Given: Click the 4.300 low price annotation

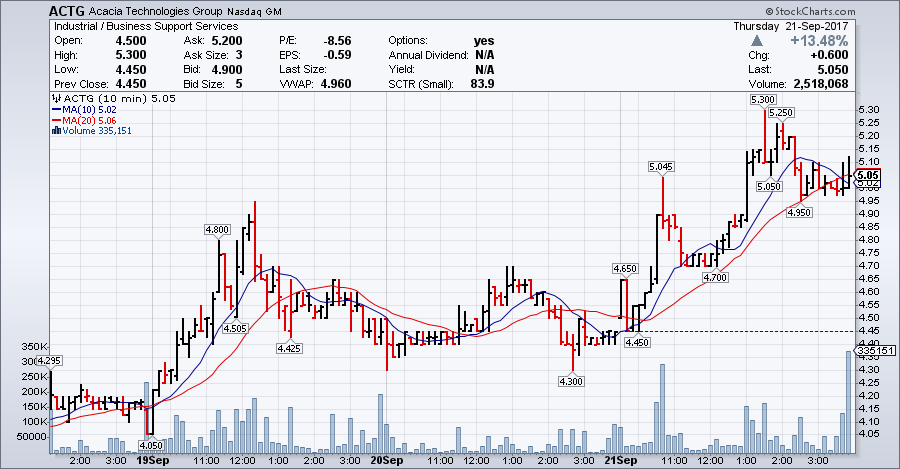Looking at the screenshot, I should tap(571, 381).
